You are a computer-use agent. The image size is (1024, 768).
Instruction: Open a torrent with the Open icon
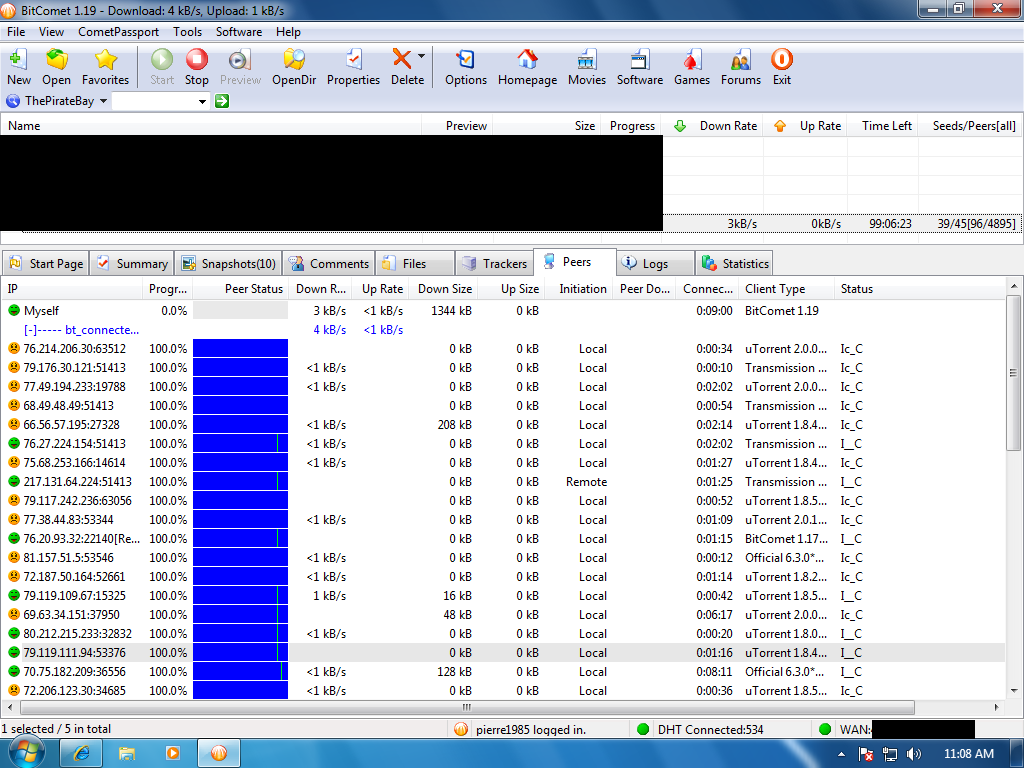(x=56, y=59)
